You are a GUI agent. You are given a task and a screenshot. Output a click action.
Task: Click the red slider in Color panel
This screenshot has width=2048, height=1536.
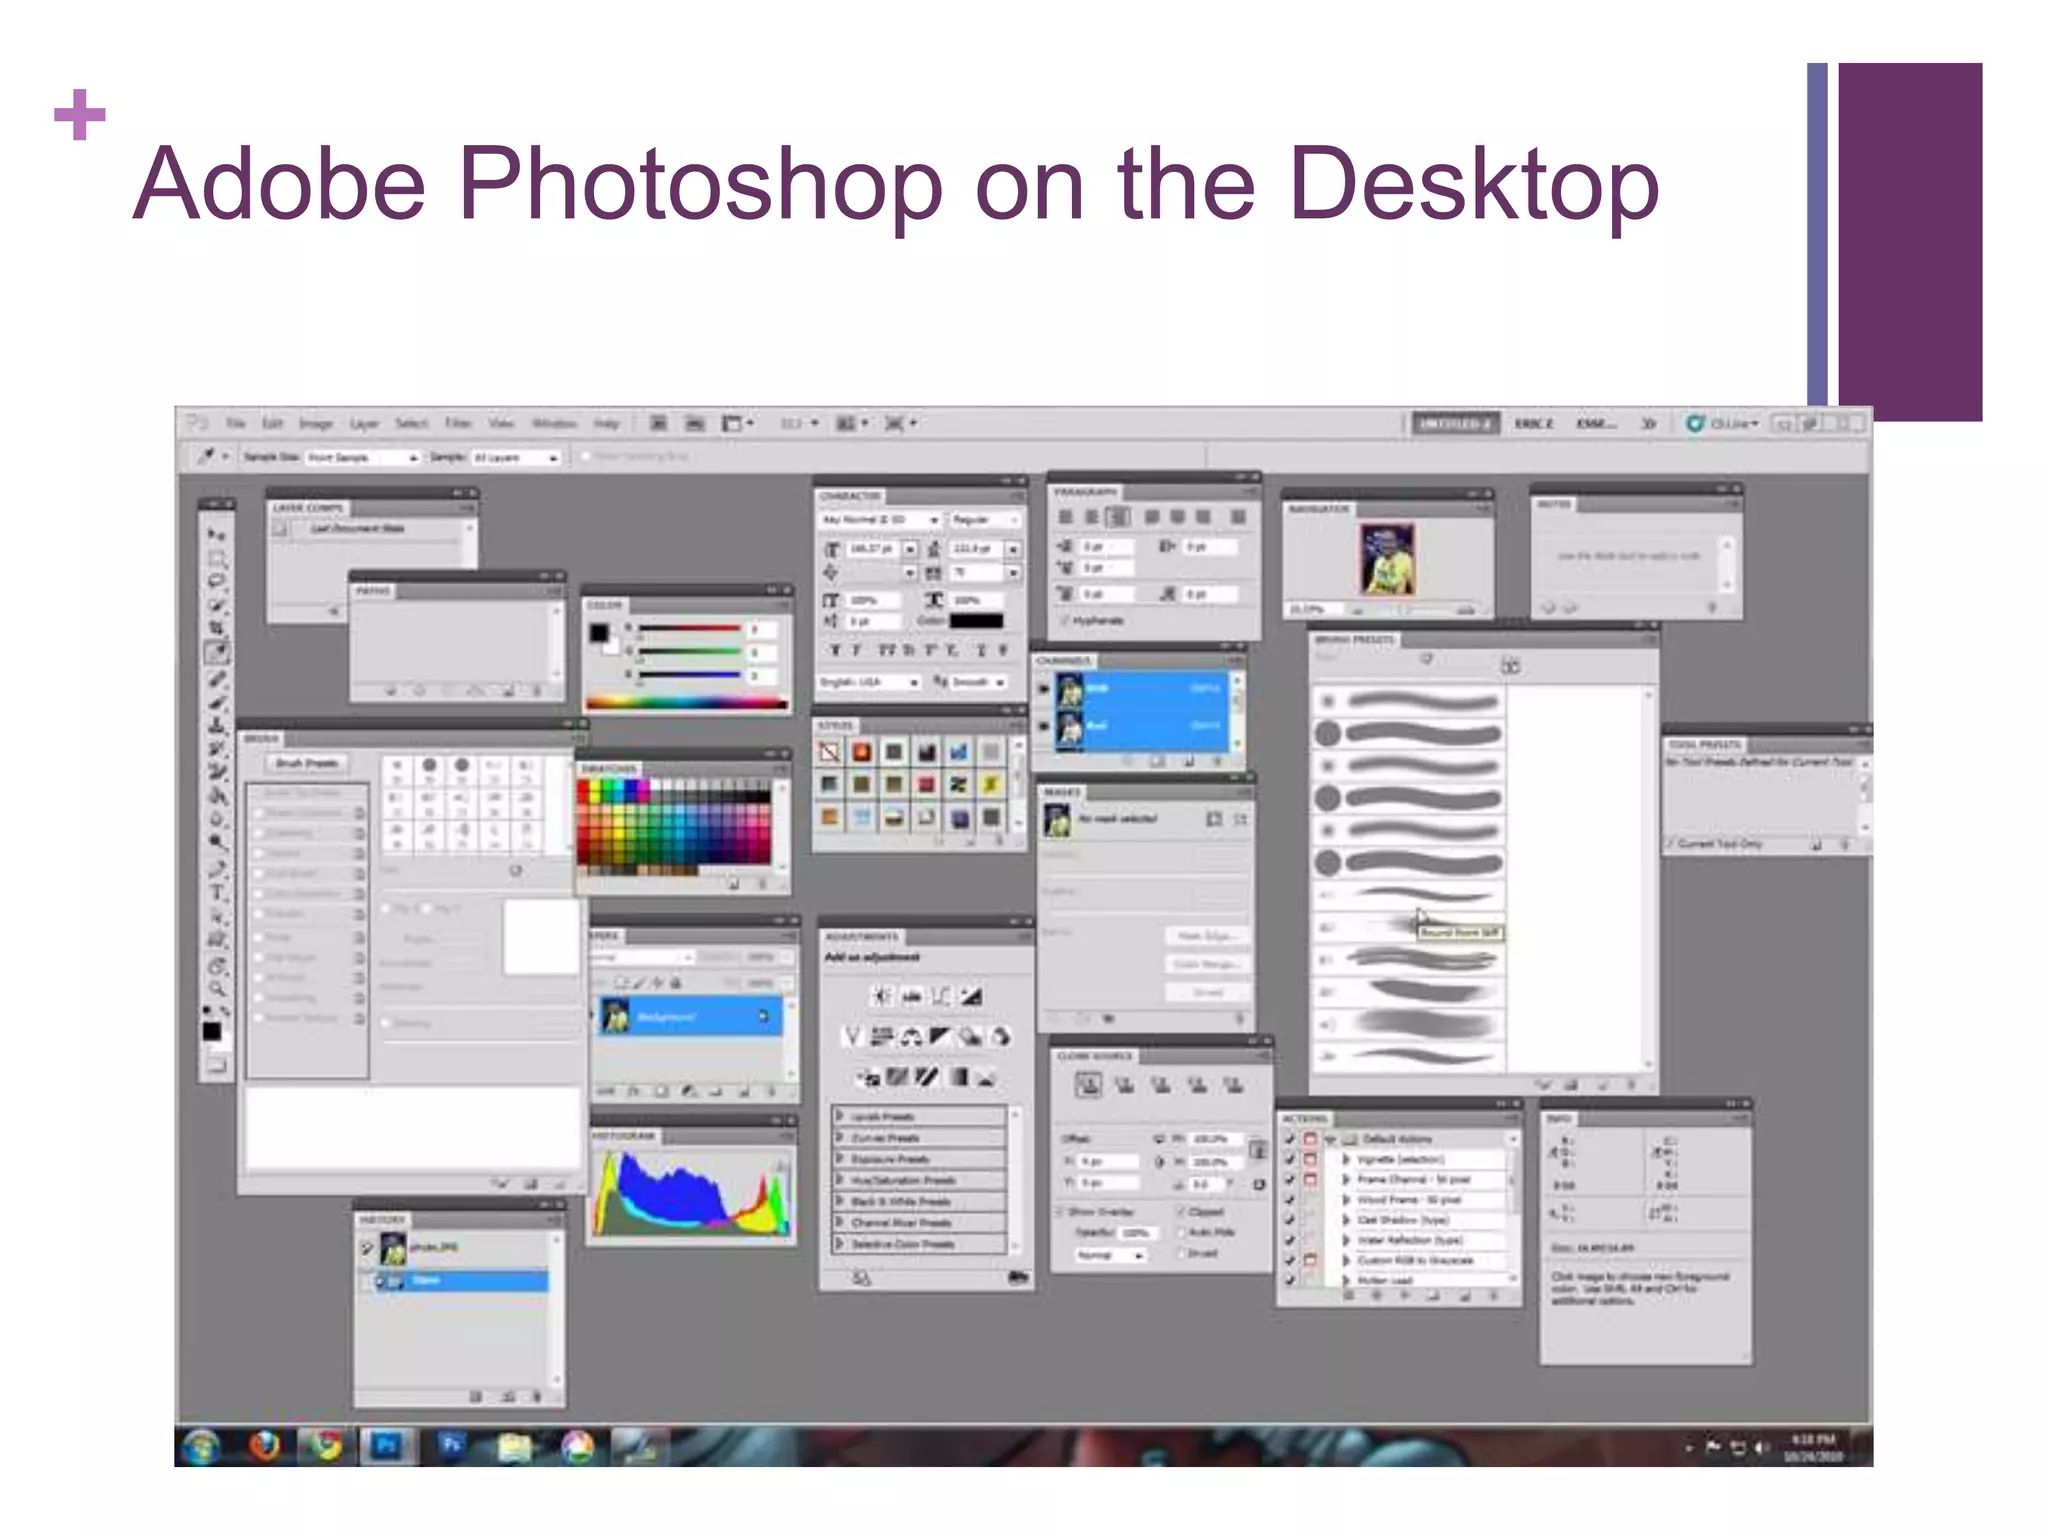tap(689, 629)
